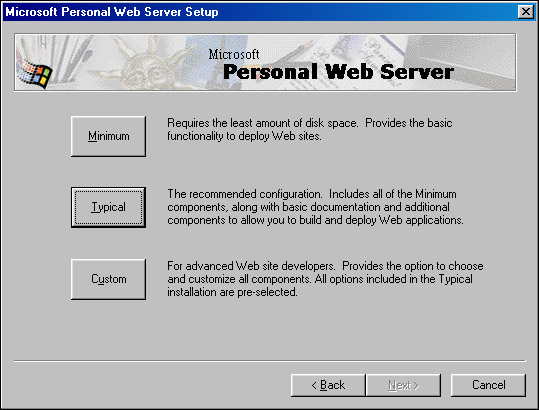Click the dialog title bar text
This screenshot has height=410, width=539.
coord(112,12)
